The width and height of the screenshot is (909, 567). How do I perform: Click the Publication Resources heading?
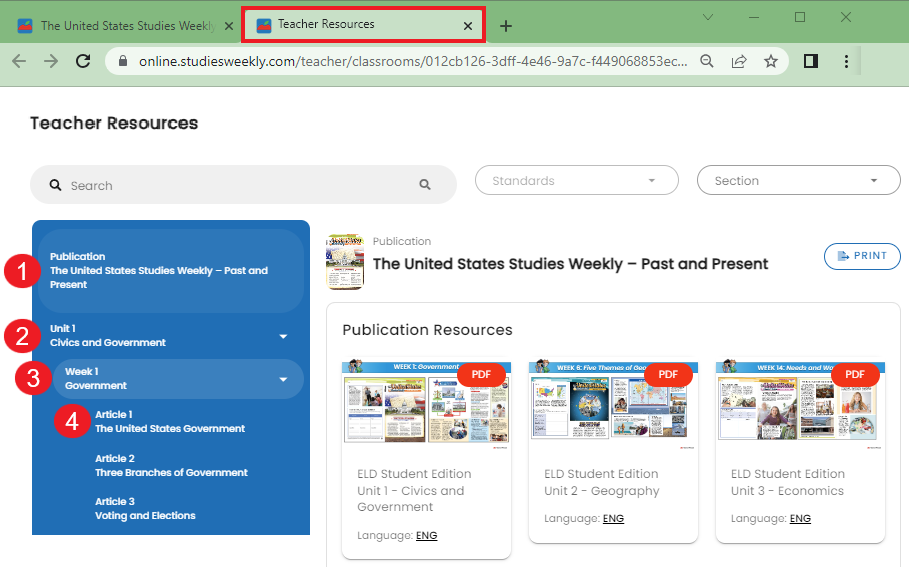(427, 330)
